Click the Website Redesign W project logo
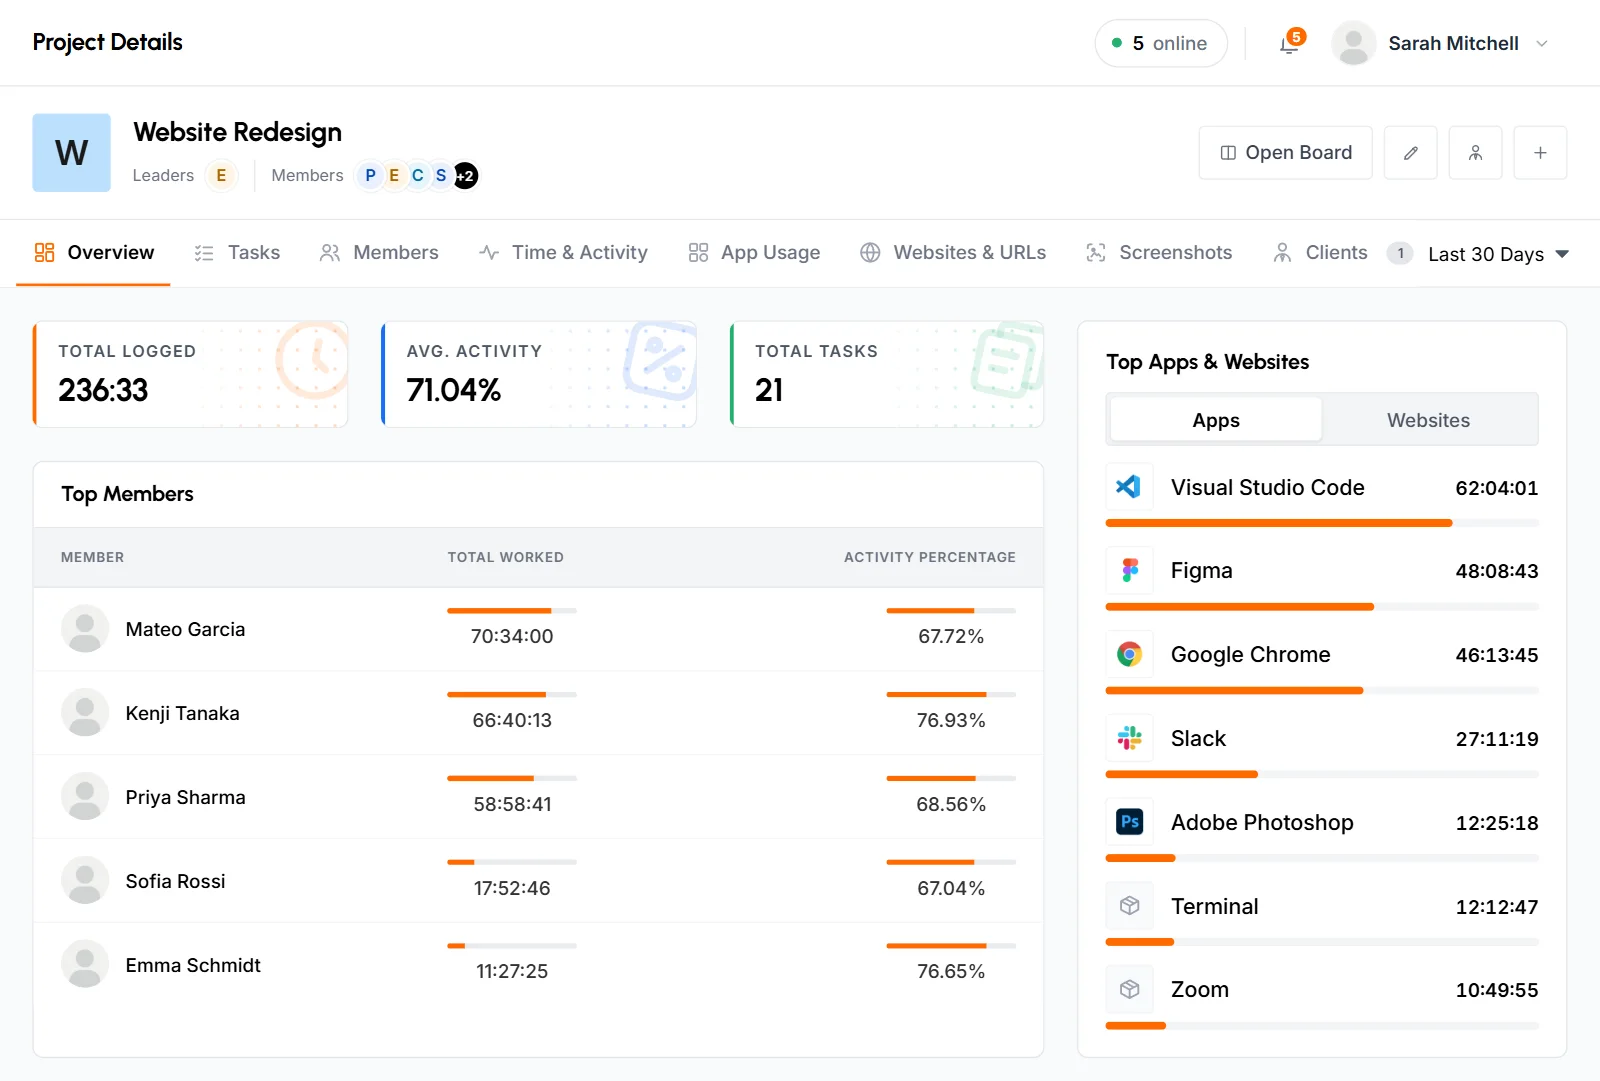1600x1081 pixels. [x=72, y=153]
